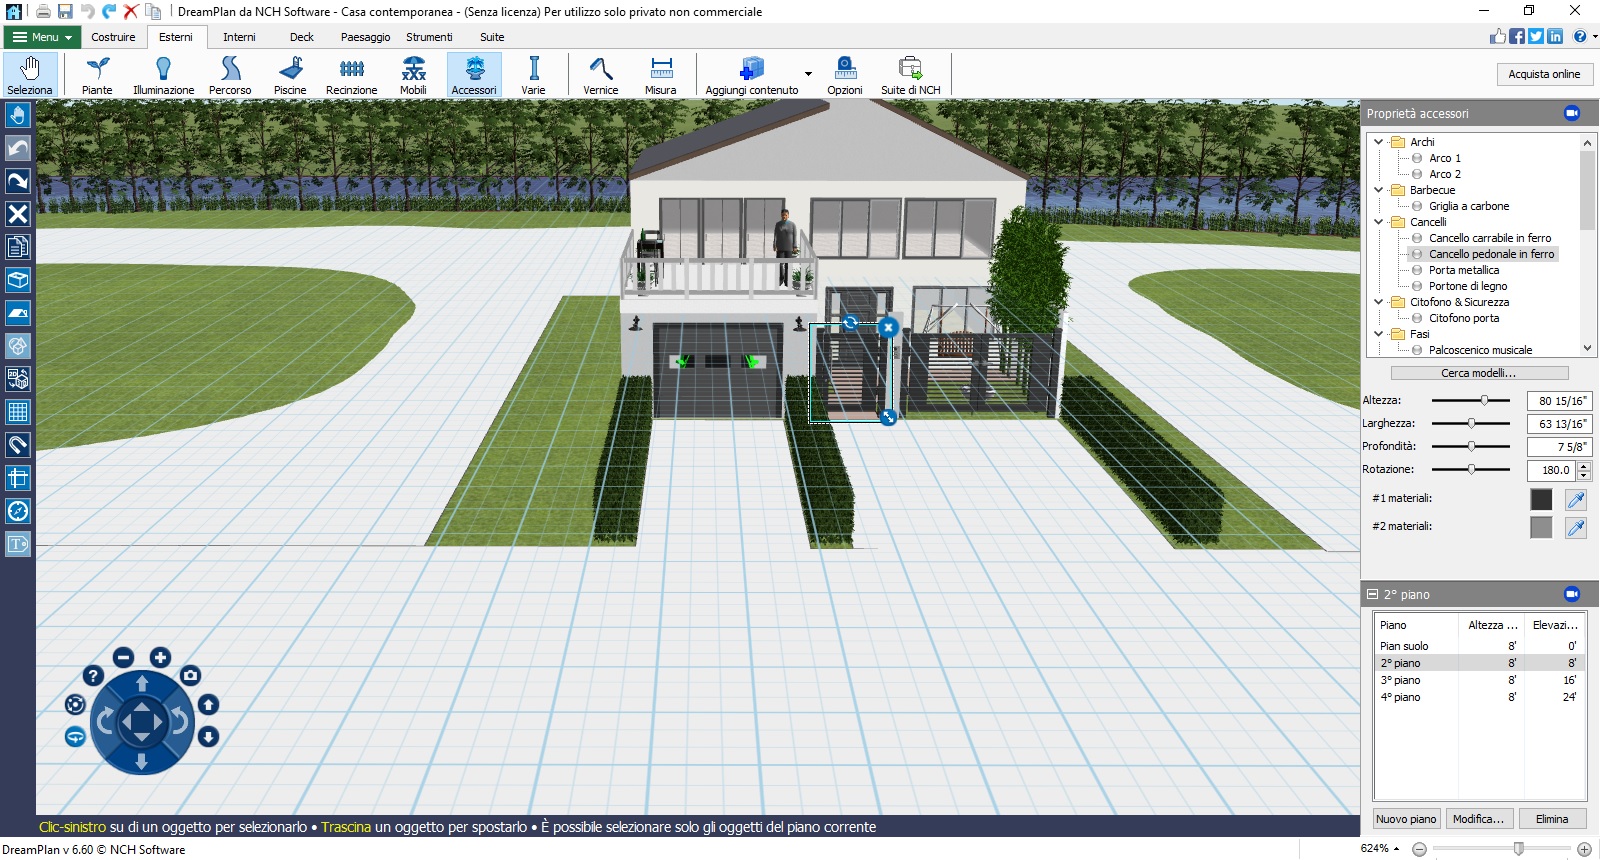Collapse the Barbecue tree folder
This screenshot has width=1600, height=860.
click(1379, 190)
